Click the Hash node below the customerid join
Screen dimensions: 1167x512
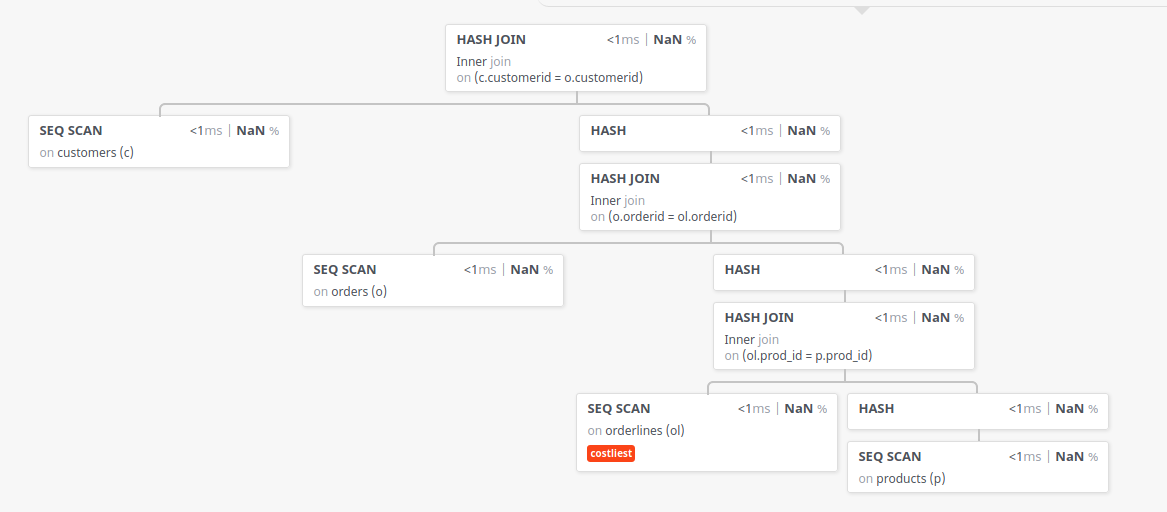click(609, 130)
